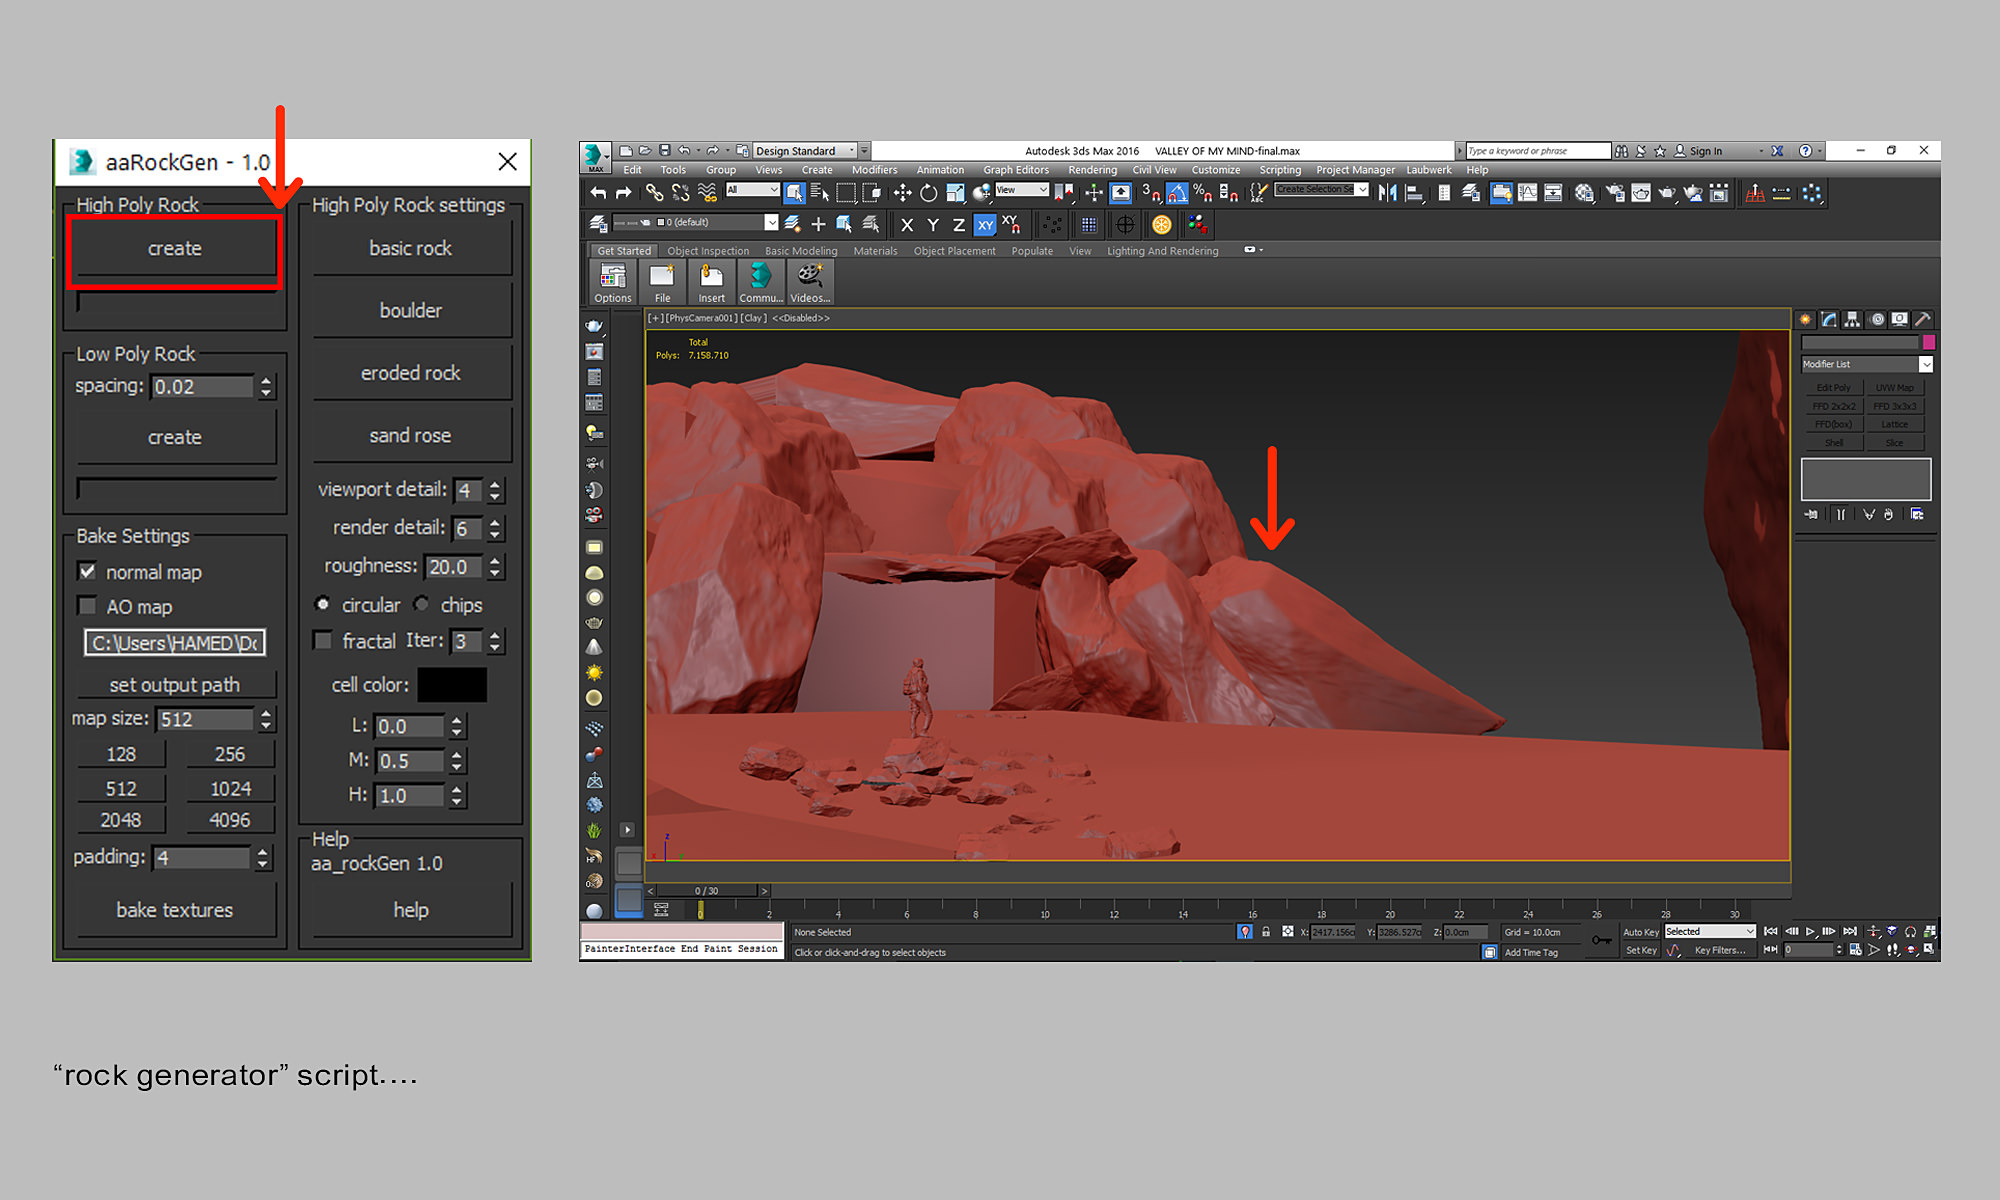
Task: Click the eroded rock button
Action: click(x=411, y=373)
